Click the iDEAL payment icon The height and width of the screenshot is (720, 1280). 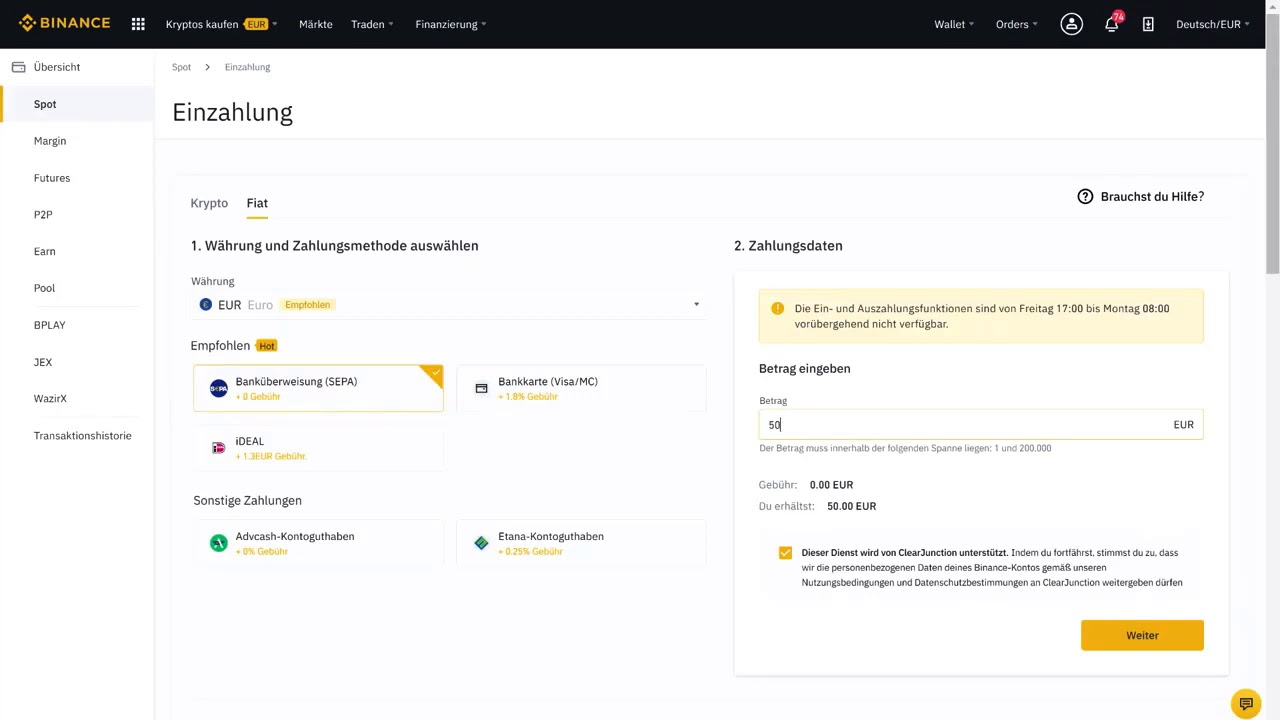coord(218,448)
